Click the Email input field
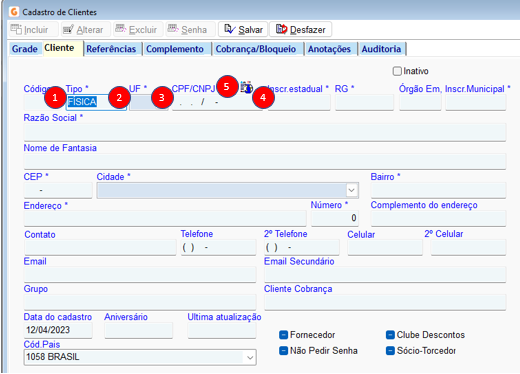This screenshot has height=374, width=520. (140, 275)
